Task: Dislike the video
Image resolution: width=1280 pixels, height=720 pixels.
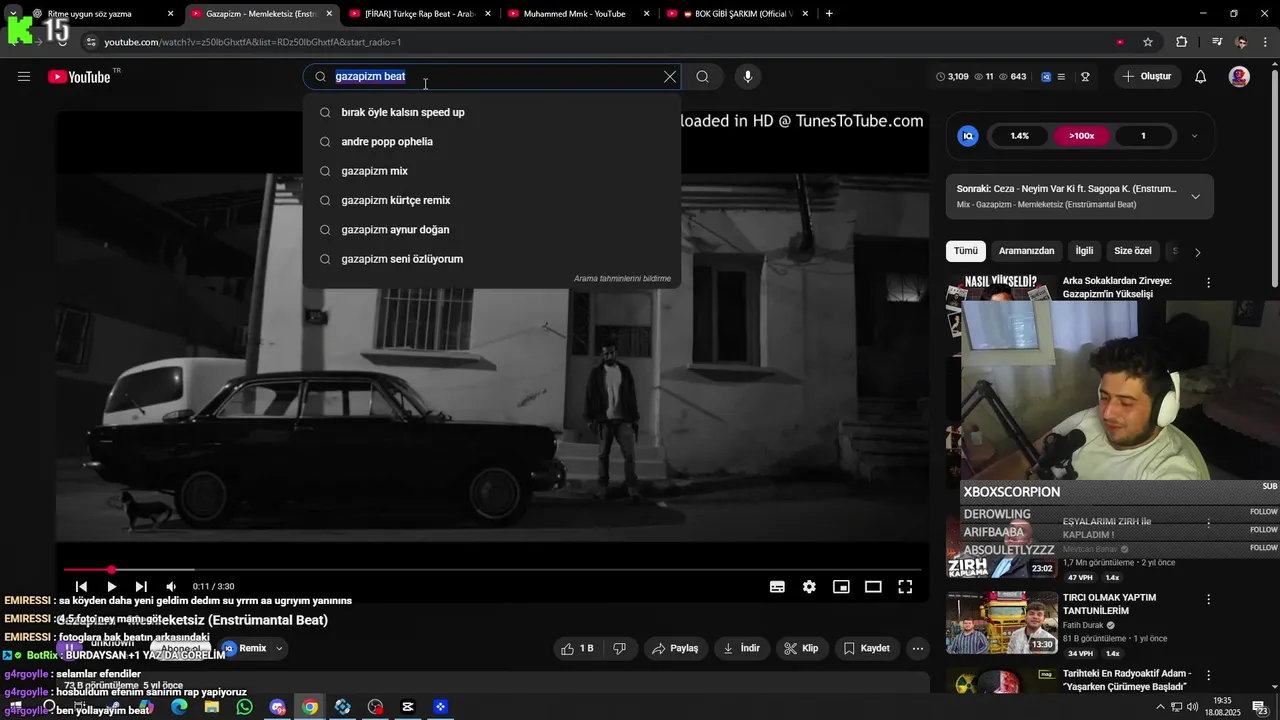Action: click(619, 648)
